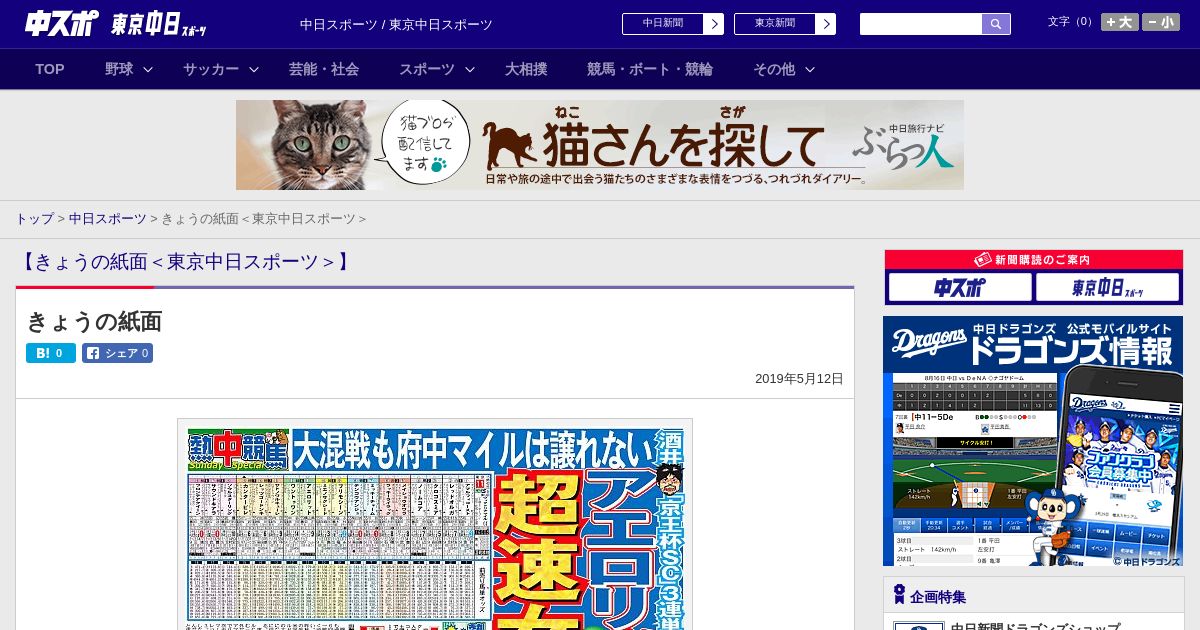Open the 野球 menu
1200x630 pixels.
point(119,69)
